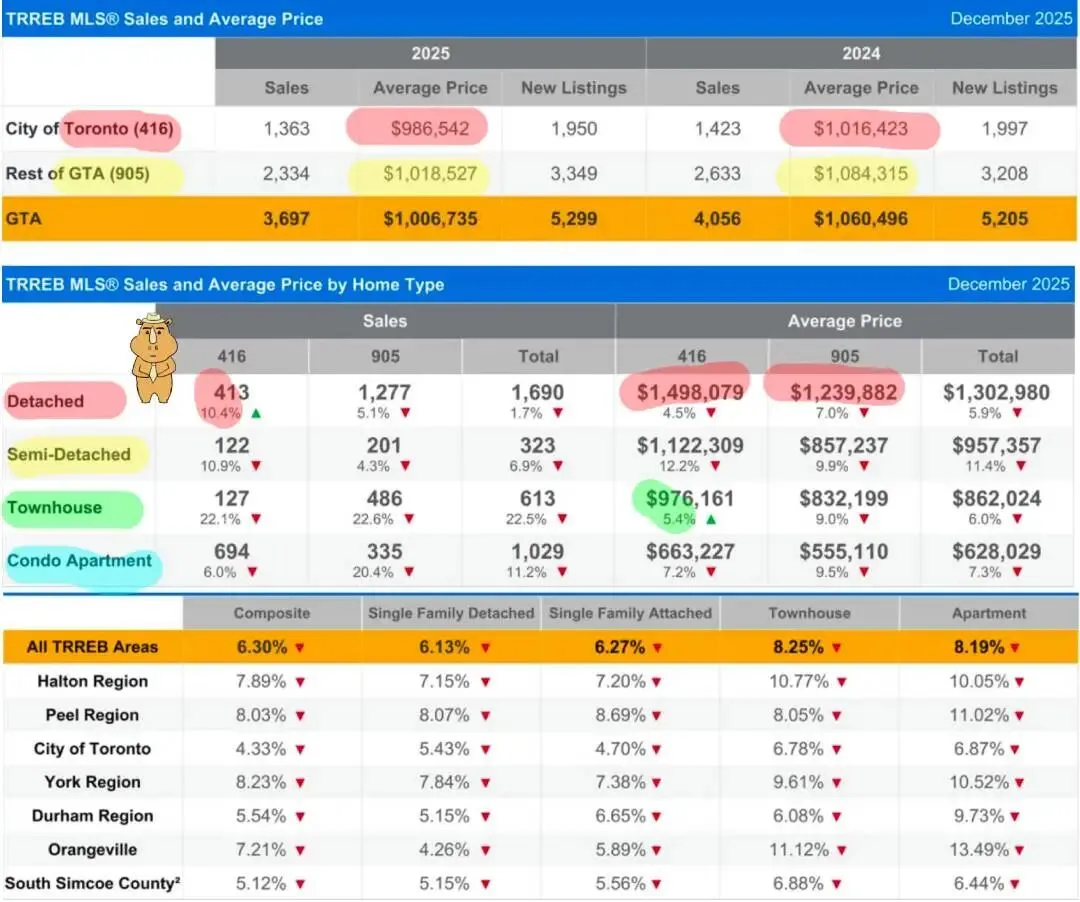
Task: Click GTA 2025 average price $1,006,735
Action: (x=430, y=219)
